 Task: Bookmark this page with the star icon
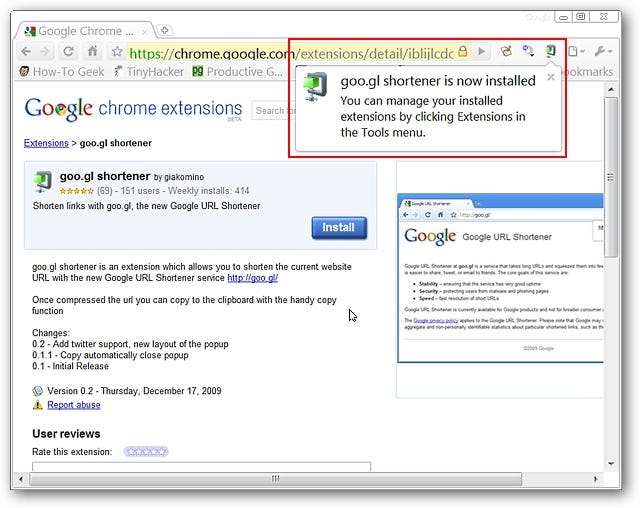[x=117, y=51]
